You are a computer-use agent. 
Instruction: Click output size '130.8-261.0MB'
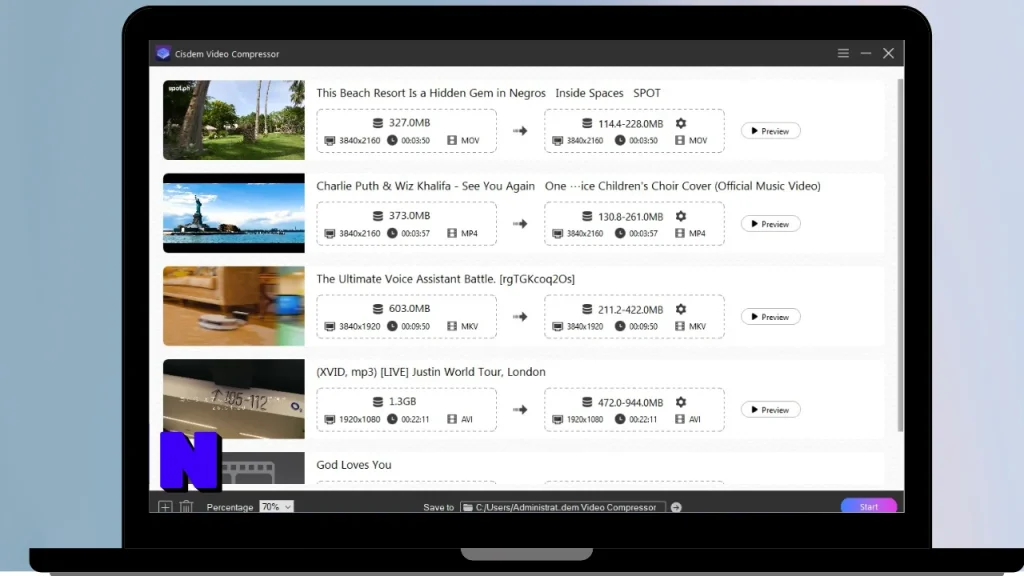click(630, 217)
